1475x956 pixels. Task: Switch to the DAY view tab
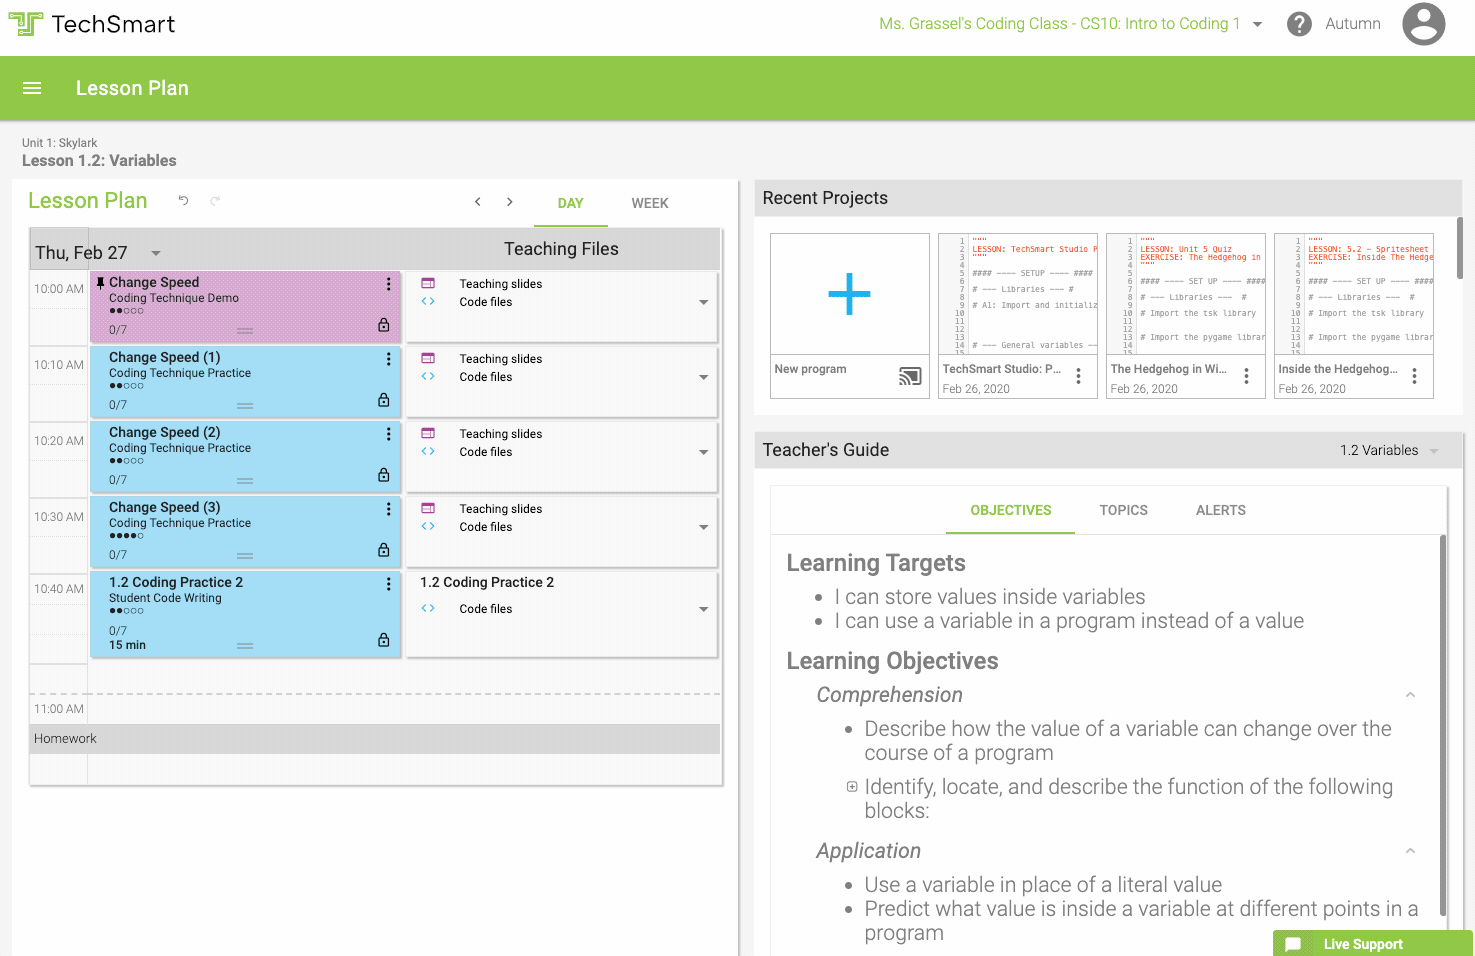pos(570,203)
